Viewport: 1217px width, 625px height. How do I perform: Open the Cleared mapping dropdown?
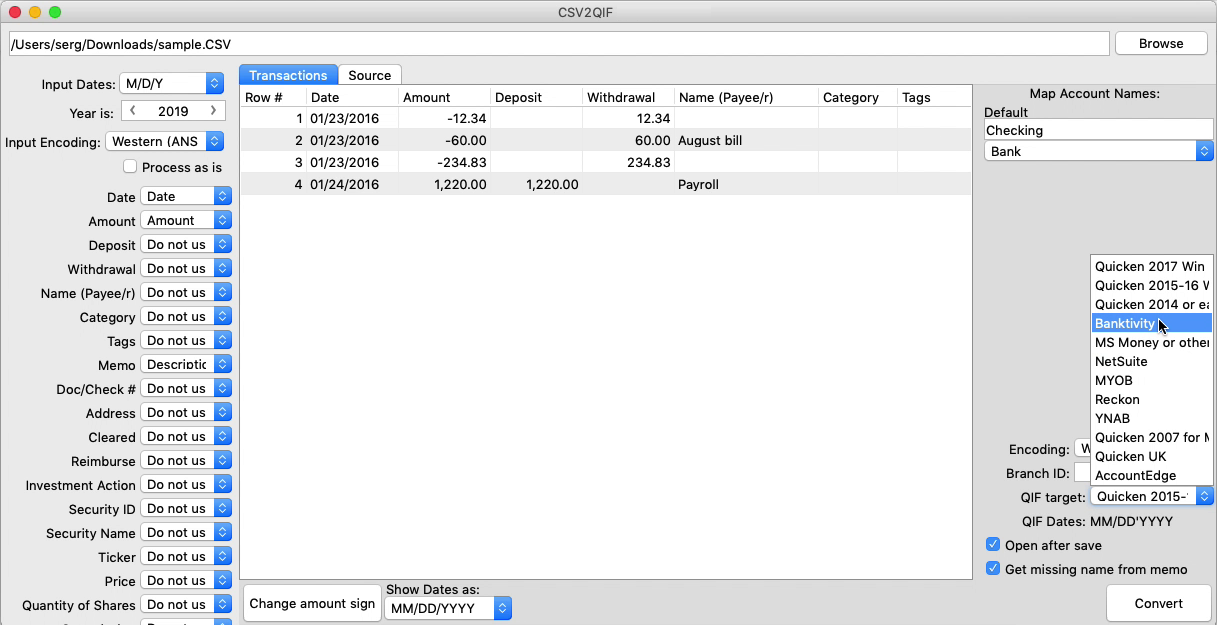point(186,437)
